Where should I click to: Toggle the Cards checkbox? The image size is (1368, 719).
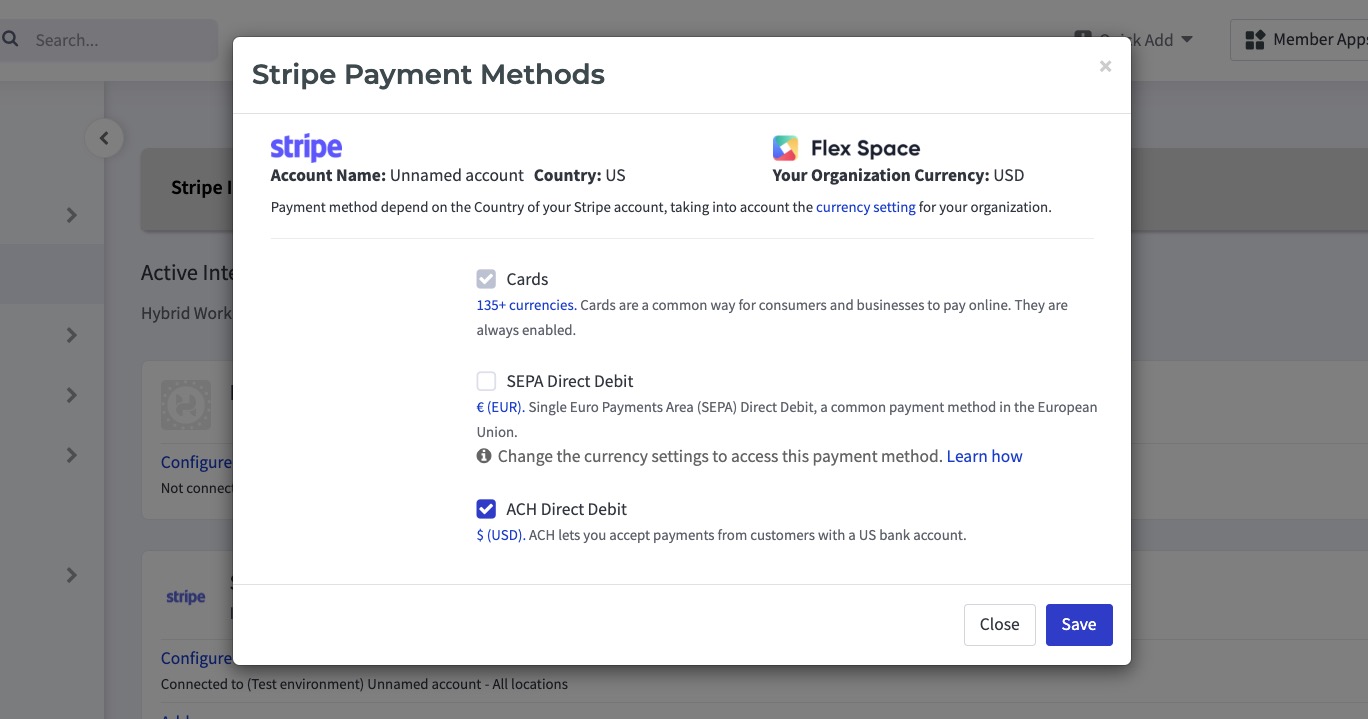pyautogui.click(x=486, y=279)
